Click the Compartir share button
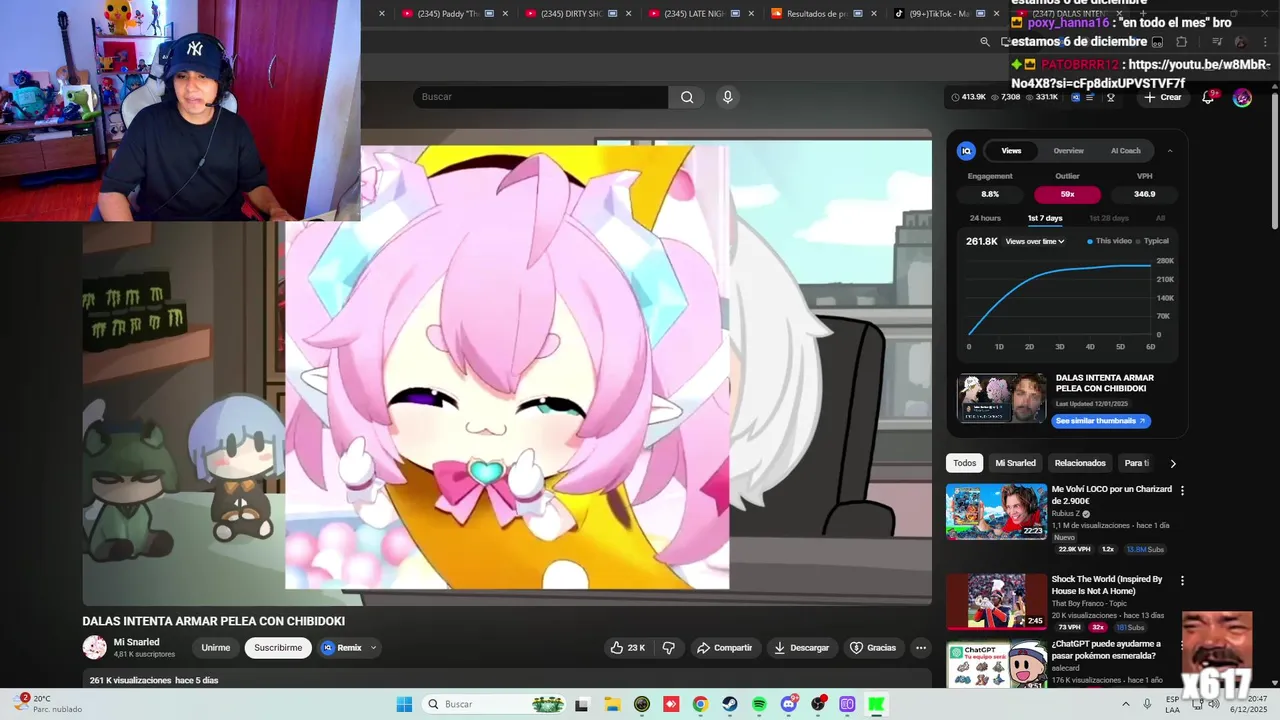This screenshot has height=720, width=1280. (724, 648)
